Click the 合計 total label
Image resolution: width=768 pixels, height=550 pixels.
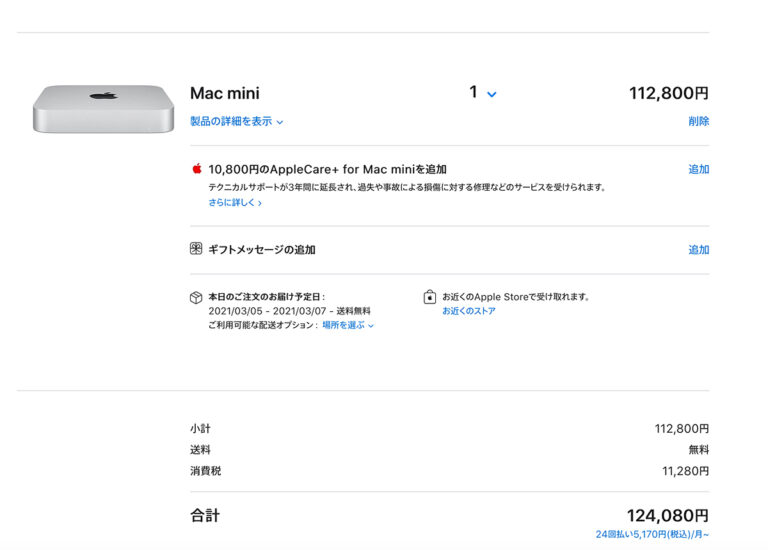pyautogui.click(x=205, y=515)
